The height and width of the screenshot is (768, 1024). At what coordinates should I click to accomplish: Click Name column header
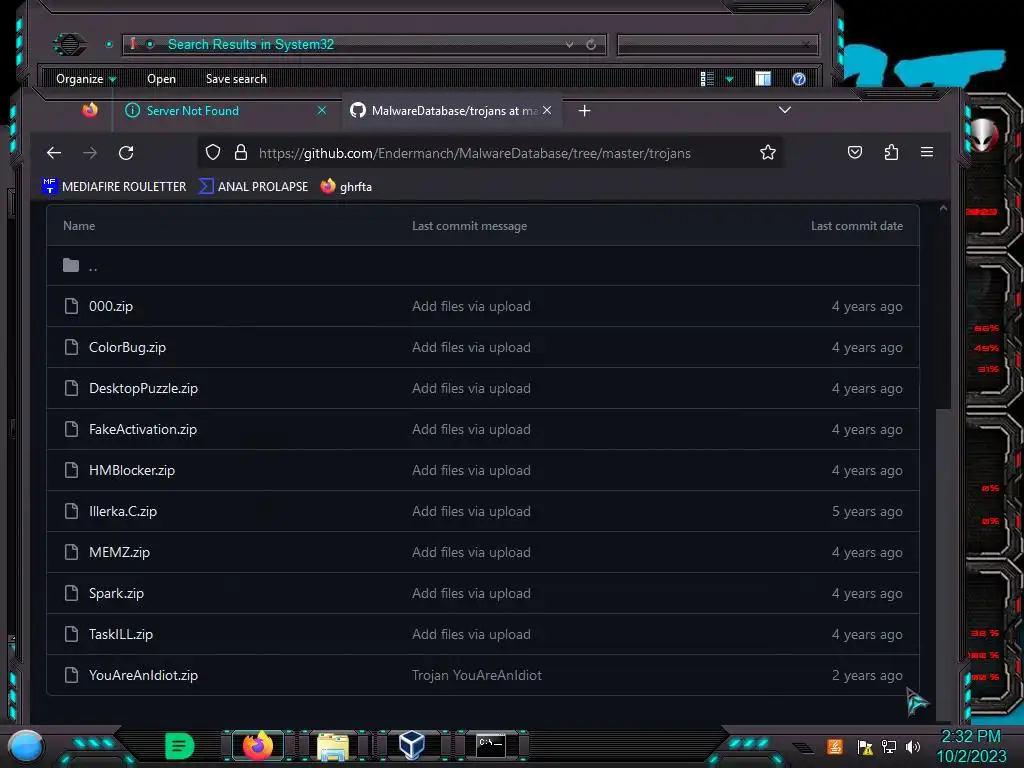point(79,226)
